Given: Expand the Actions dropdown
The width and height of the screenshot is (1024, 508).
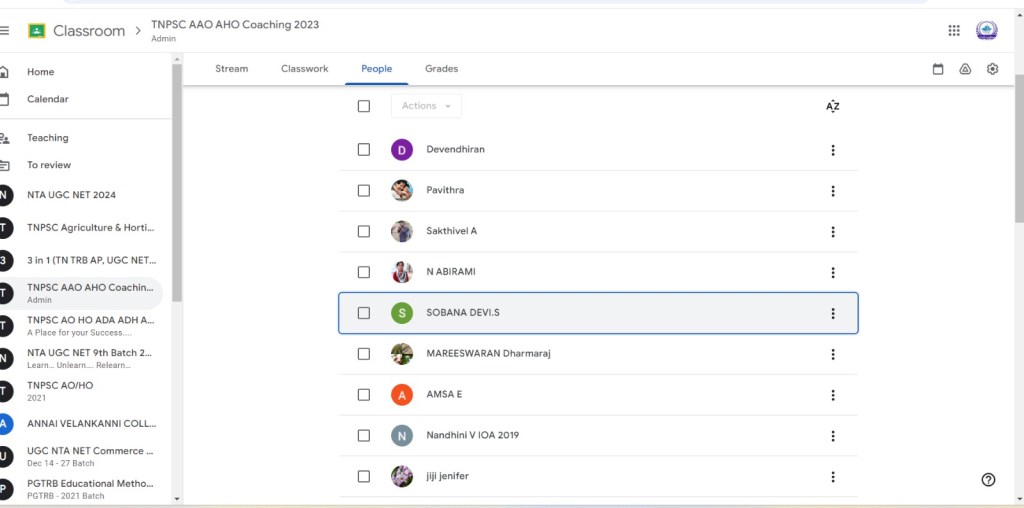Looking at the screenshot, I should tap(426, 106).
